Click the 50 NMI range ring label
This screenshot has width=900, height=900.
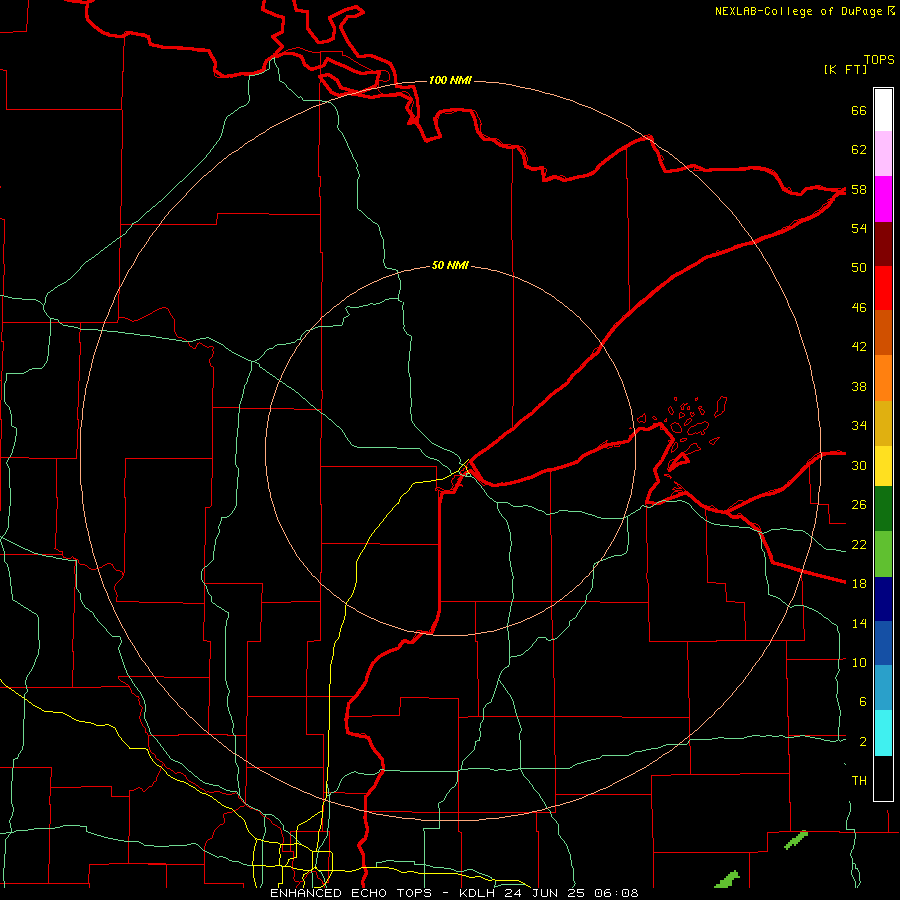point(450,265)
